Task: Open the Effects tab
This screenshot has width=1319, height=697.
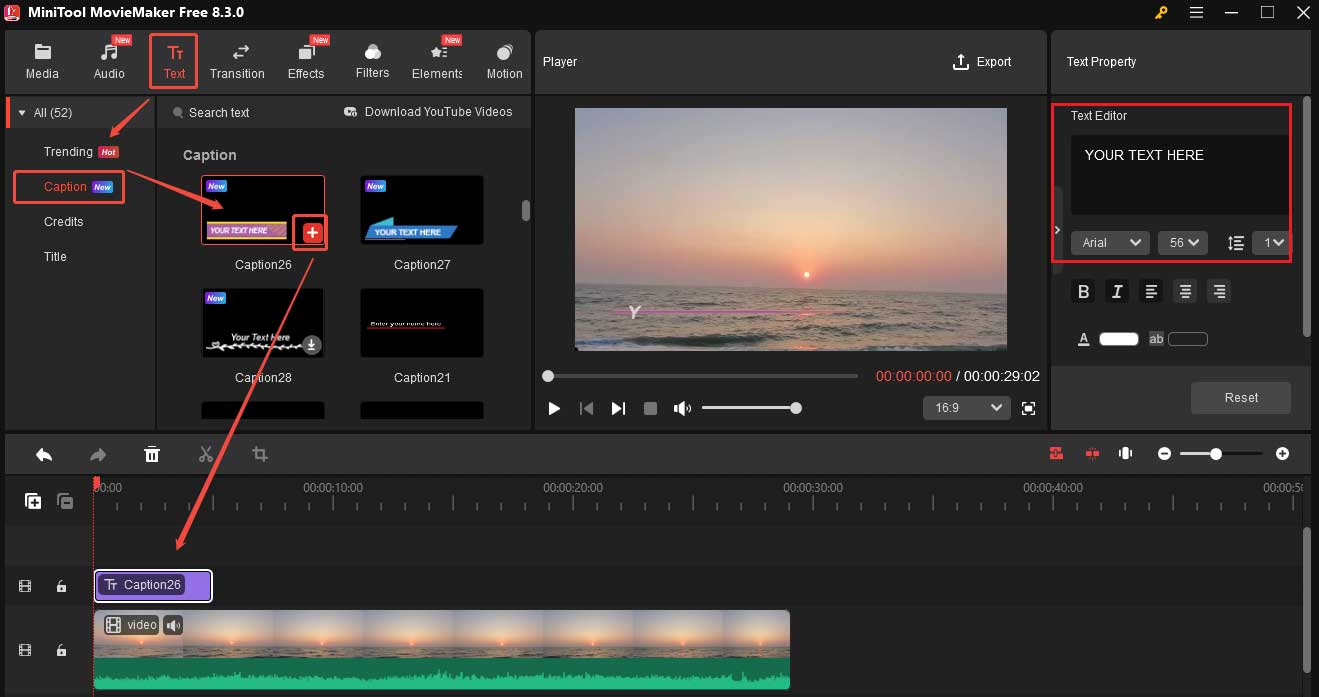Action: [x=306, y=61]
